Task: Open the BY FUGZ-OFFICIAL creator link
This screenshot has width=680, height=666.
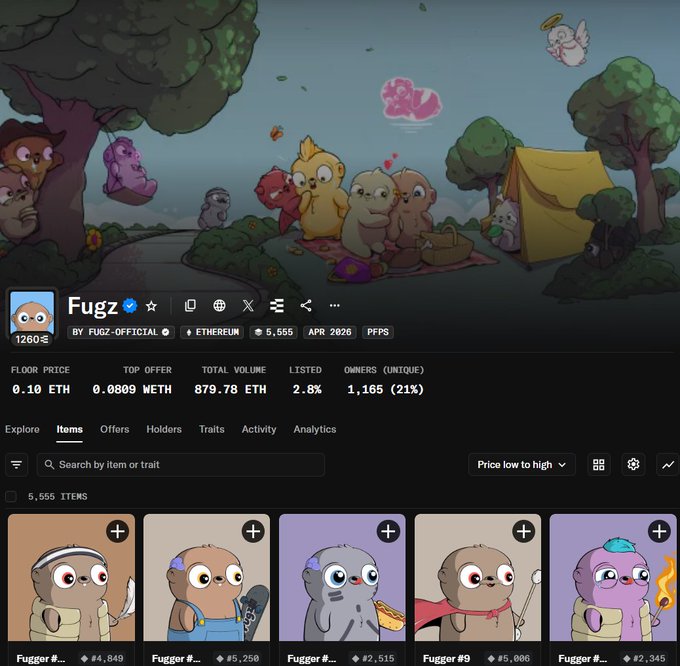Action: (x=121, y=332)
